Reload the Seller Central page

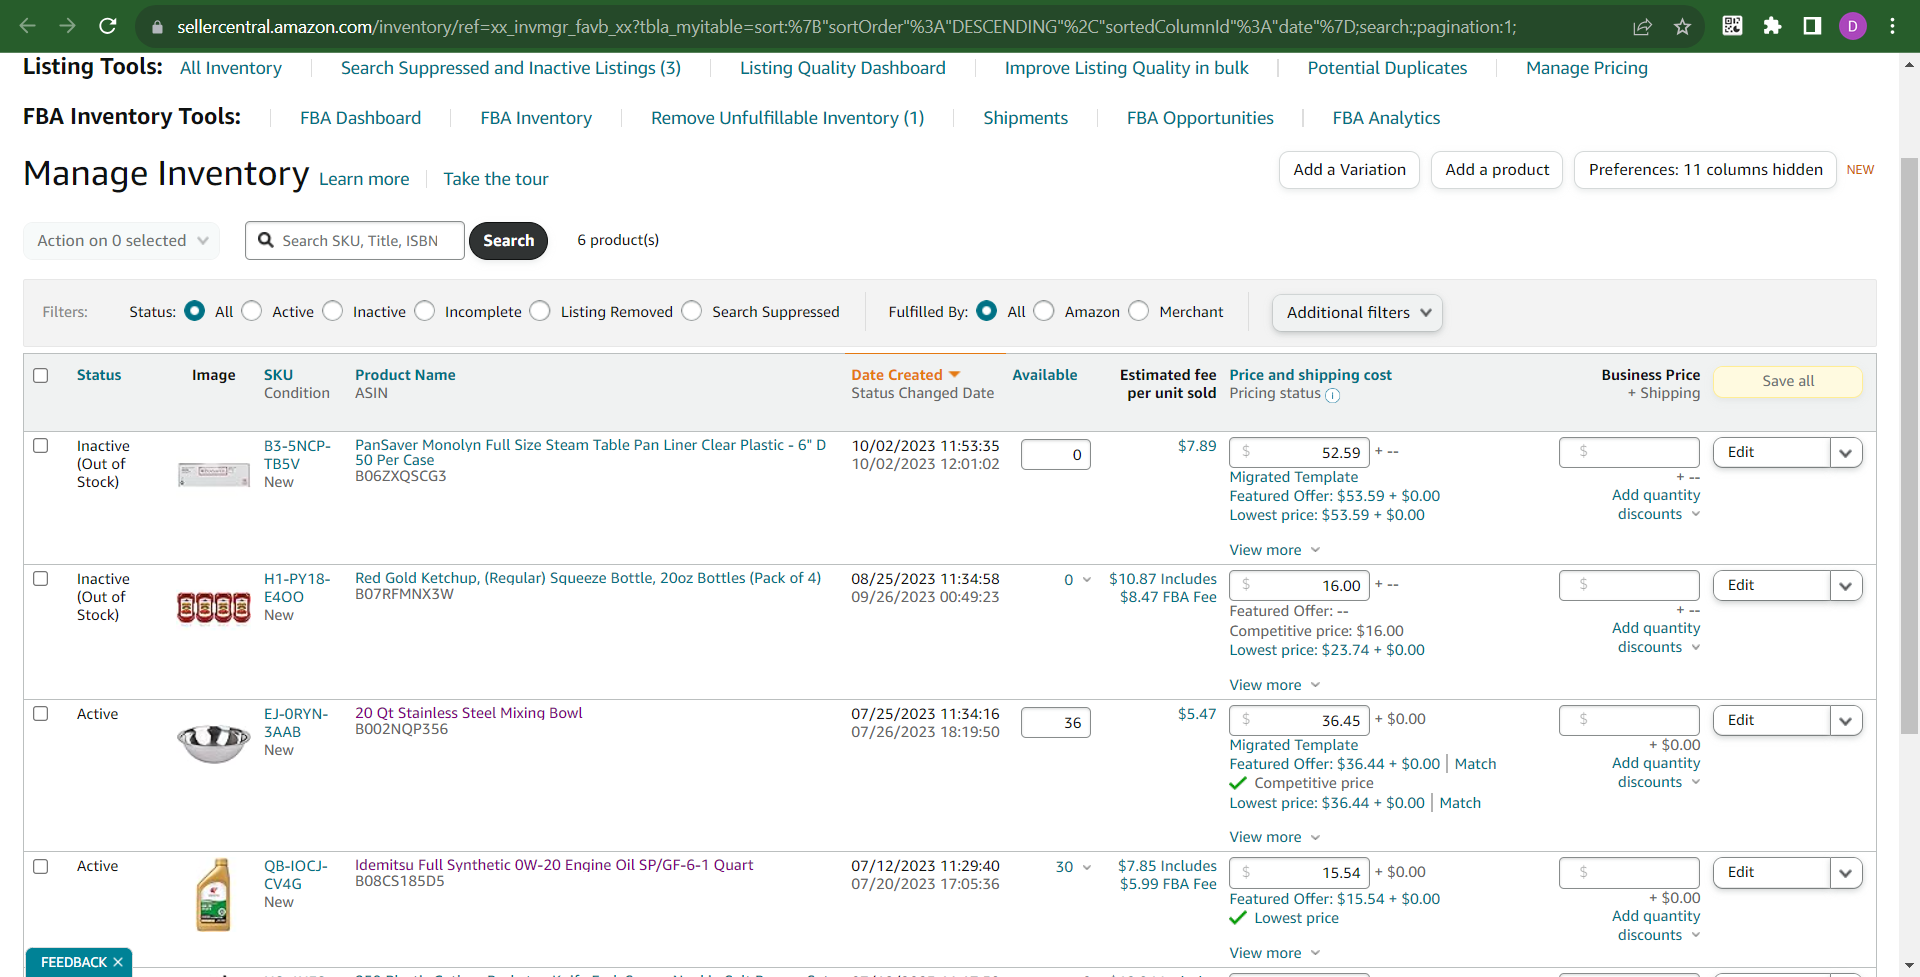[x=108, y=26]
